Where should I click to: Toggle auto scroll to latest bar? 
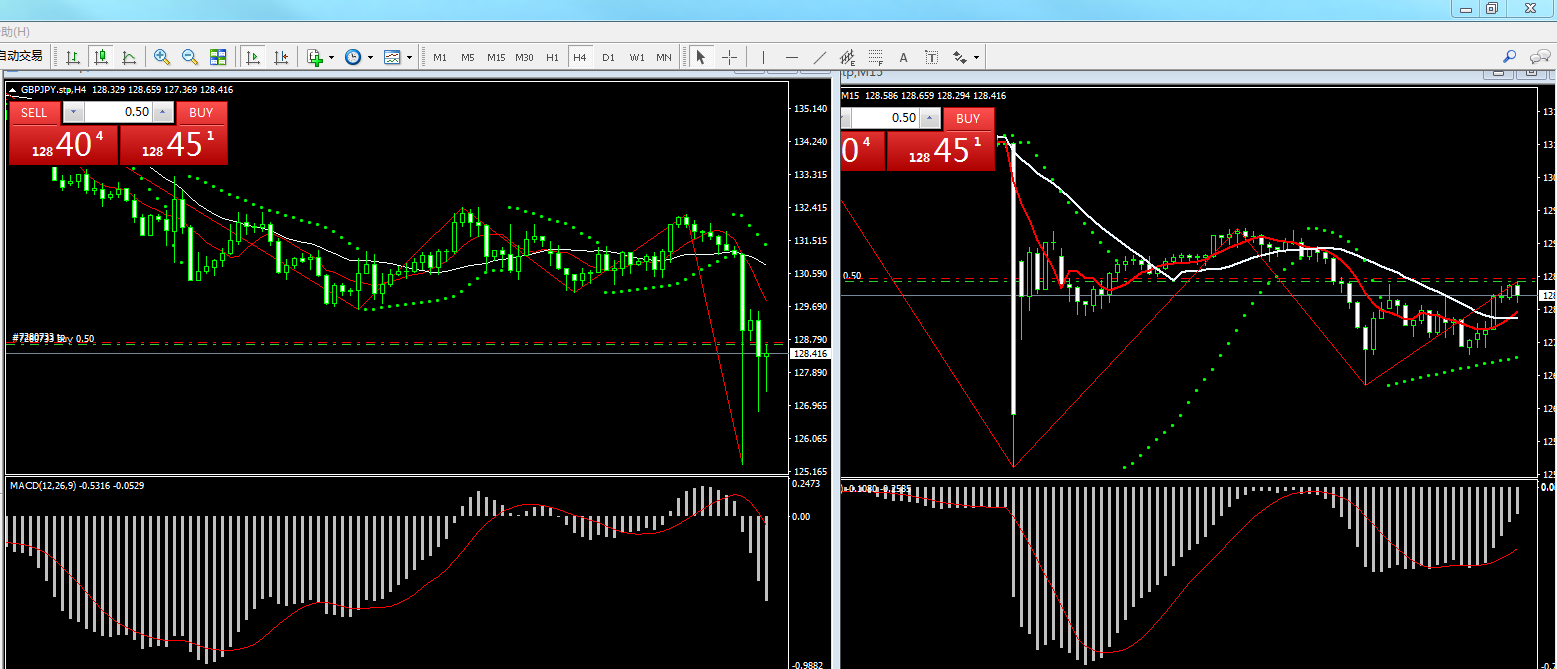[x=253, y=57]
